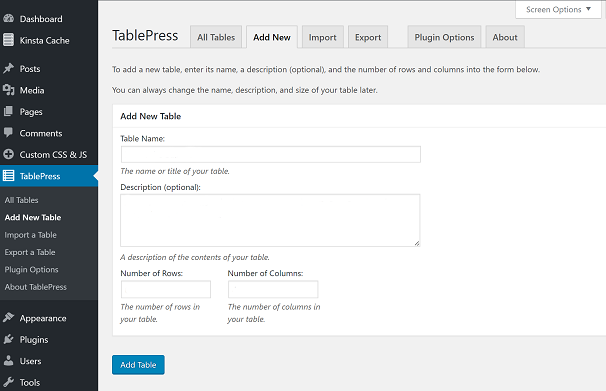Click the 'Table Name:' label

[x=143, y=139]
